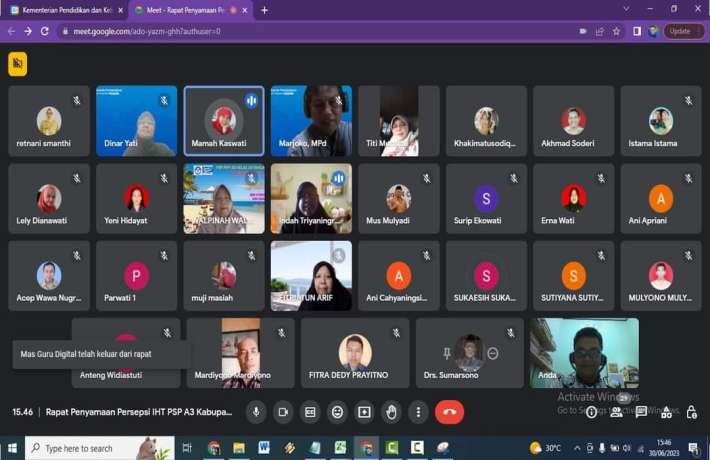Open the emoji reactions picker
710x460 pixels.
click(337, 412)
